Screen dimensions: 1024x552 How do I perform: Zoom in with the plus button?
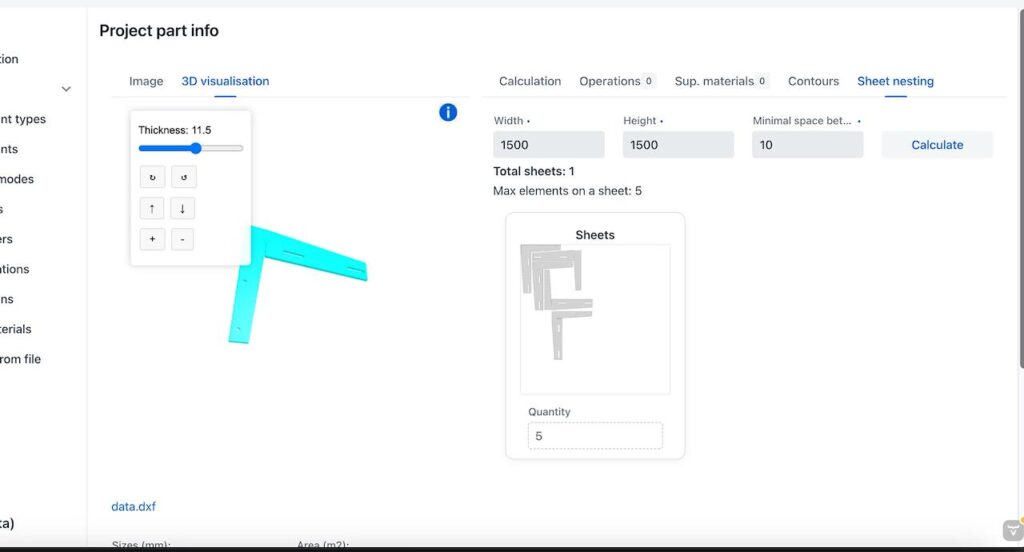pos(152,239)
